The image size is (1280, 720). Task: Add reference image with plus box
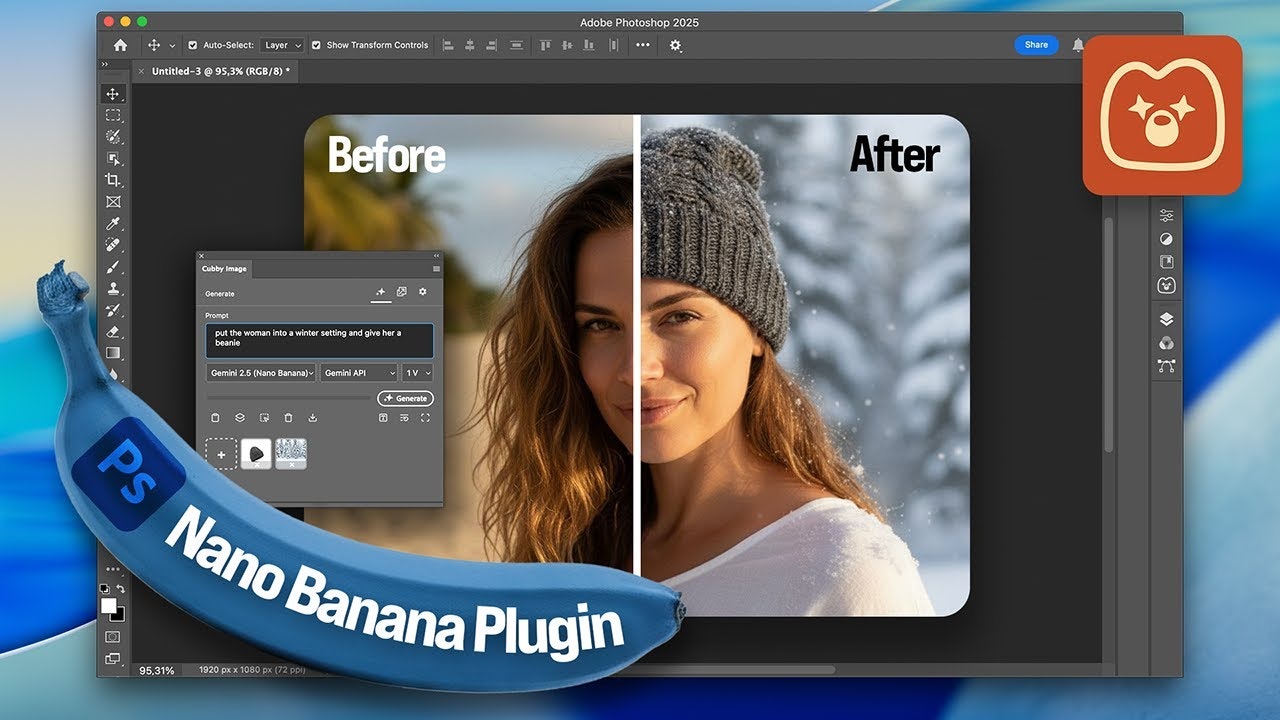[x=221, y=454]
